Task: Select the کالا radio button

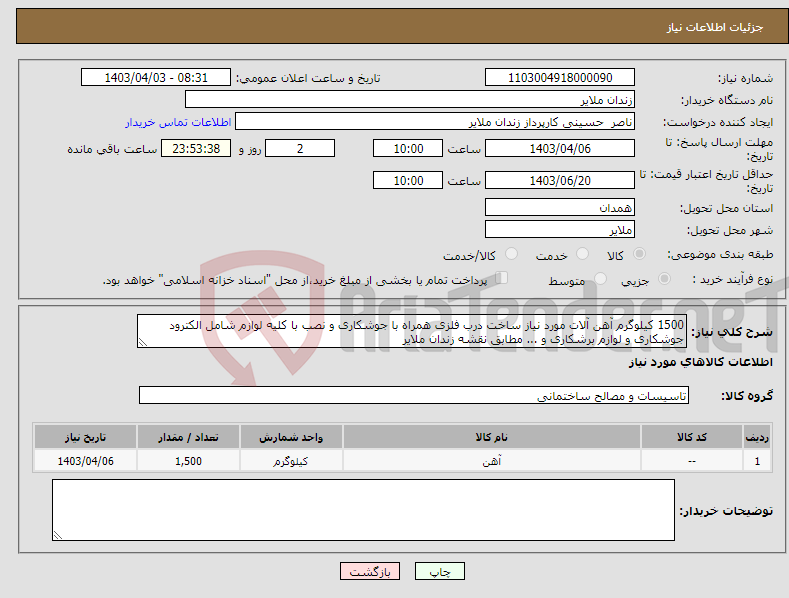Action: [x=639, y=254]
